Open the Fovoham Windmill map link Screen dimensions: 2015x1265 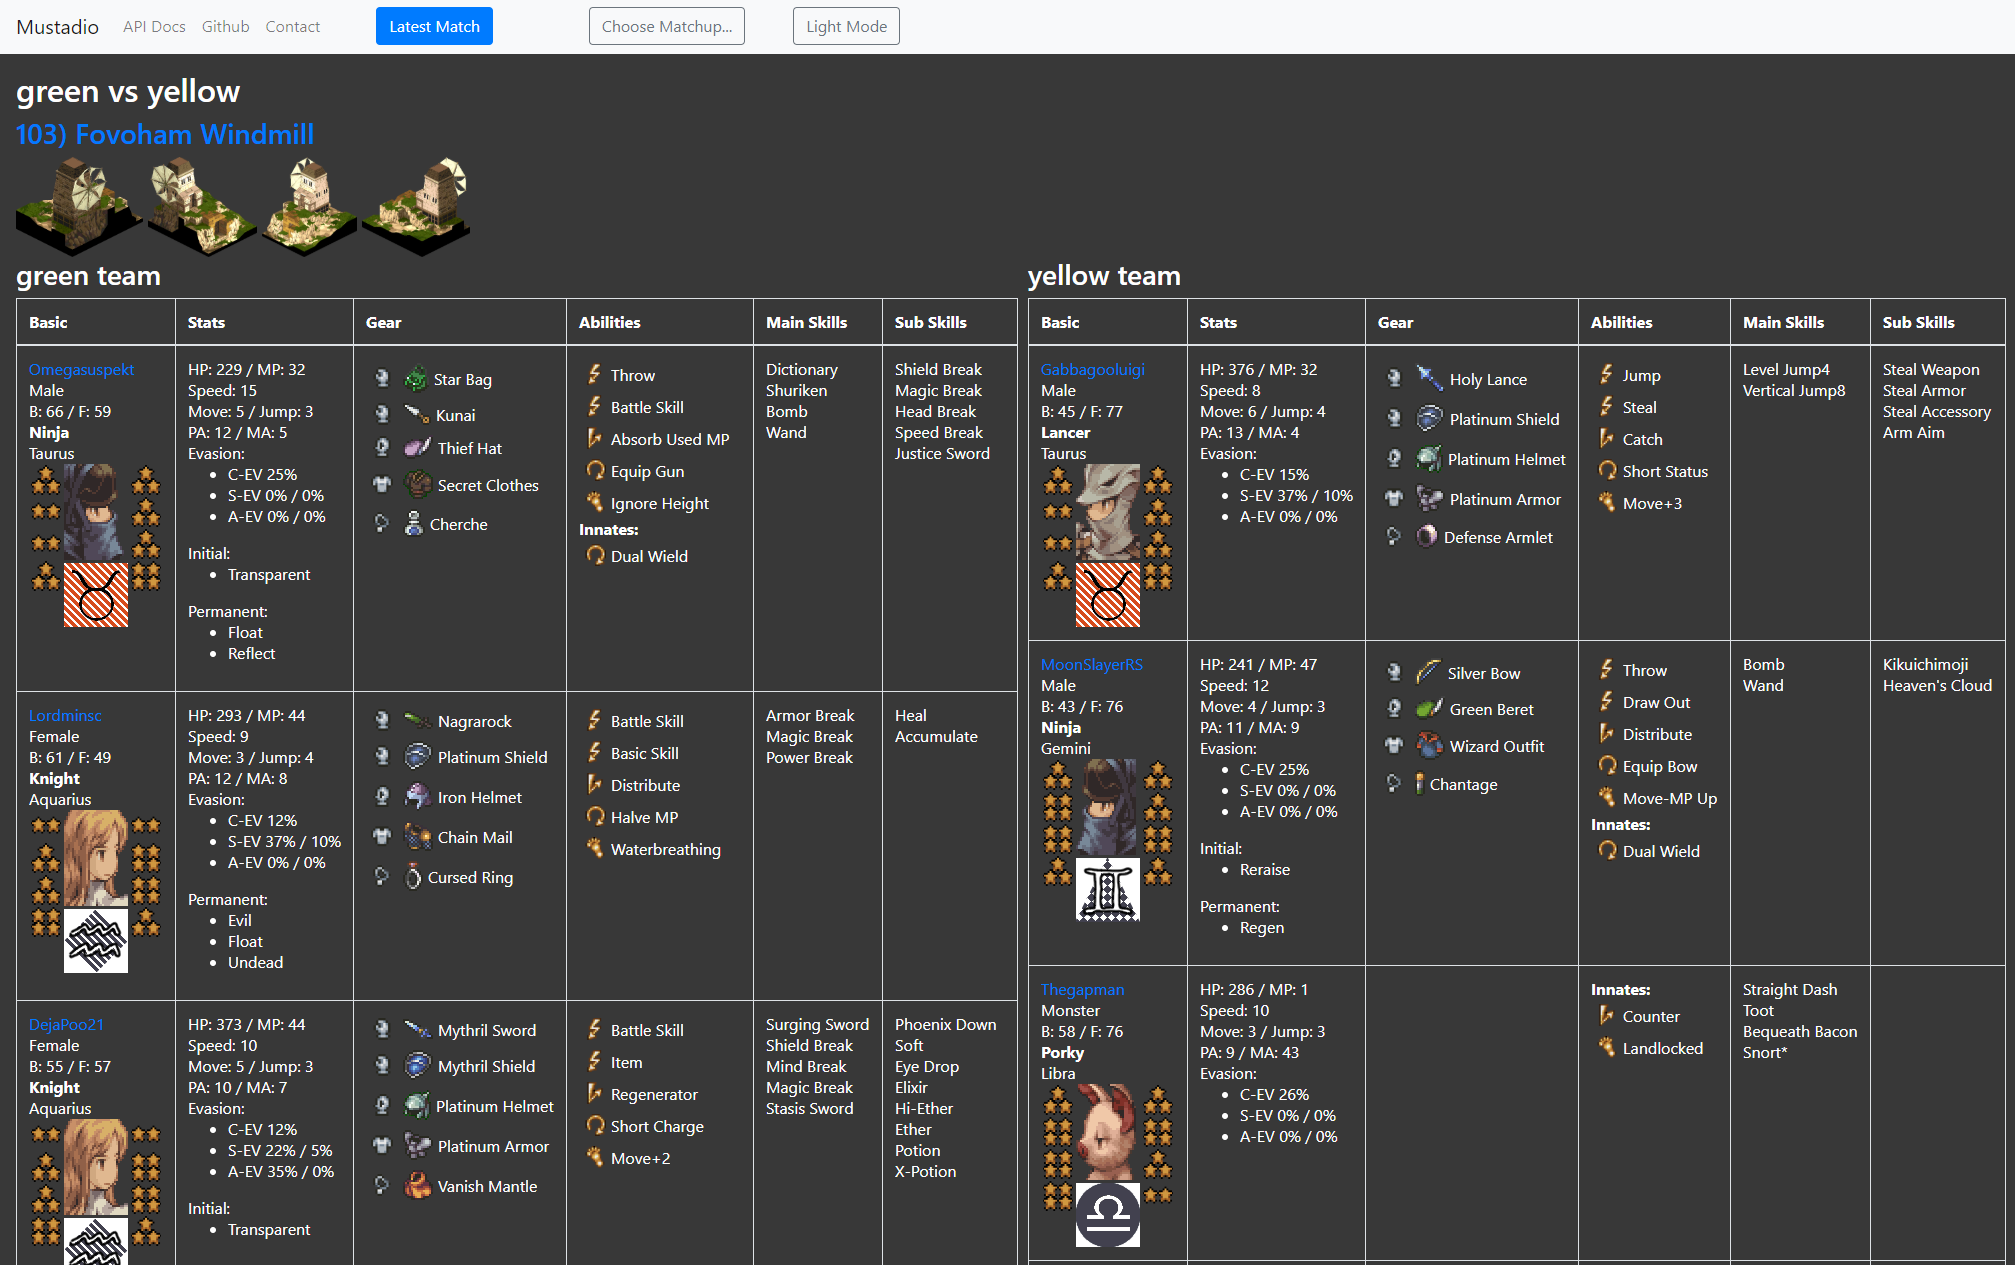[x=165, y=134]
